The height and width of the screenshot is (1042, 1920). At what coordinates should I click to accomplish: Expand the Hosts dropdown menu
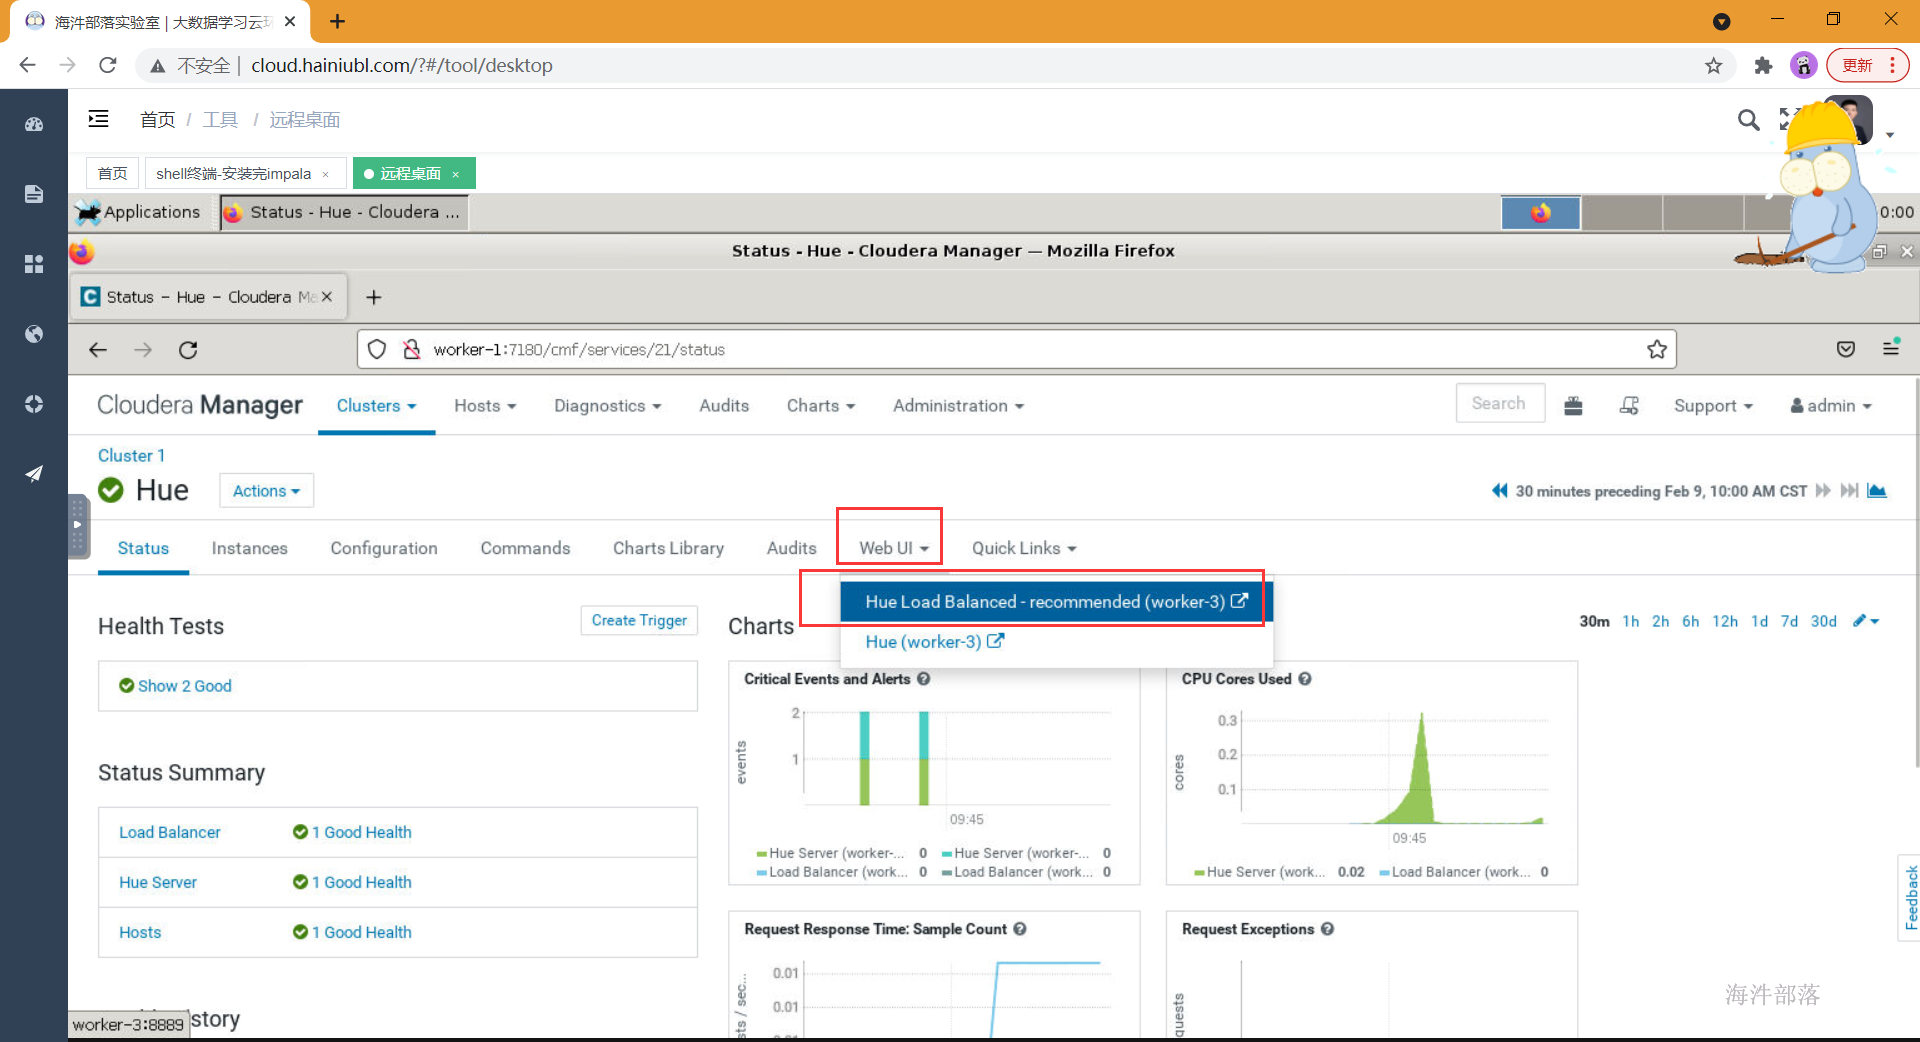485,406
